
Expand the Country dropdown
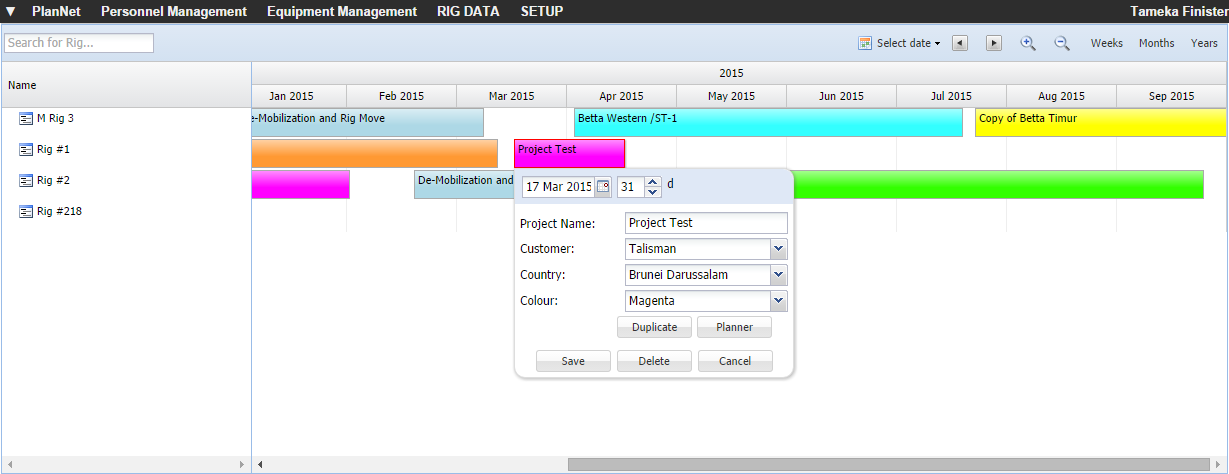pyautogui.click(x=779, y=275)
